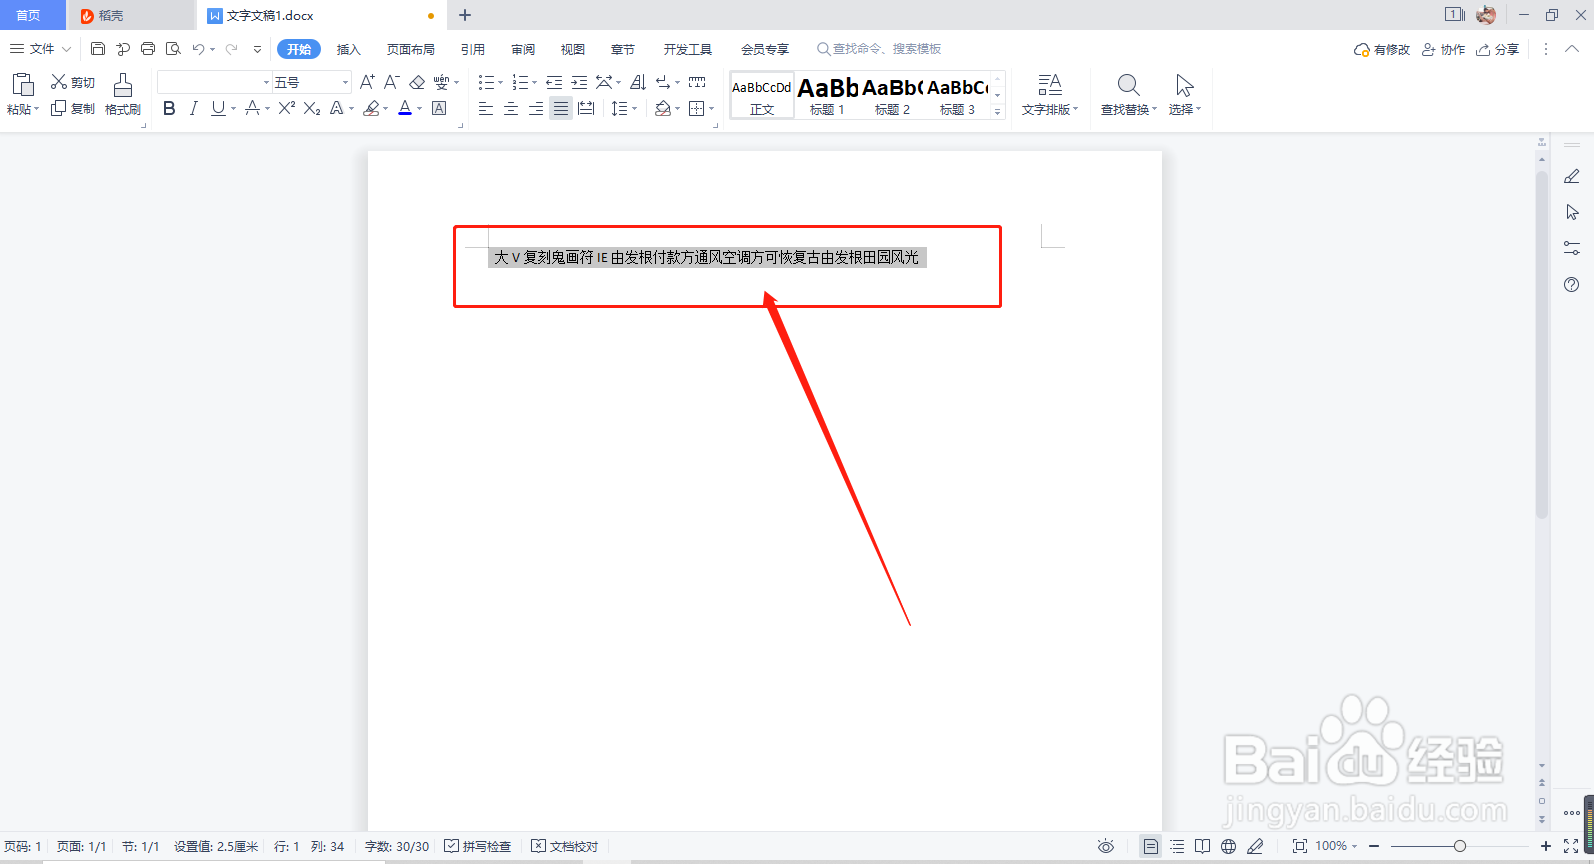Viewport: 1594px width, 864px height.
Task: Cut selection with 剪切 scissors button
Action: 73,82
